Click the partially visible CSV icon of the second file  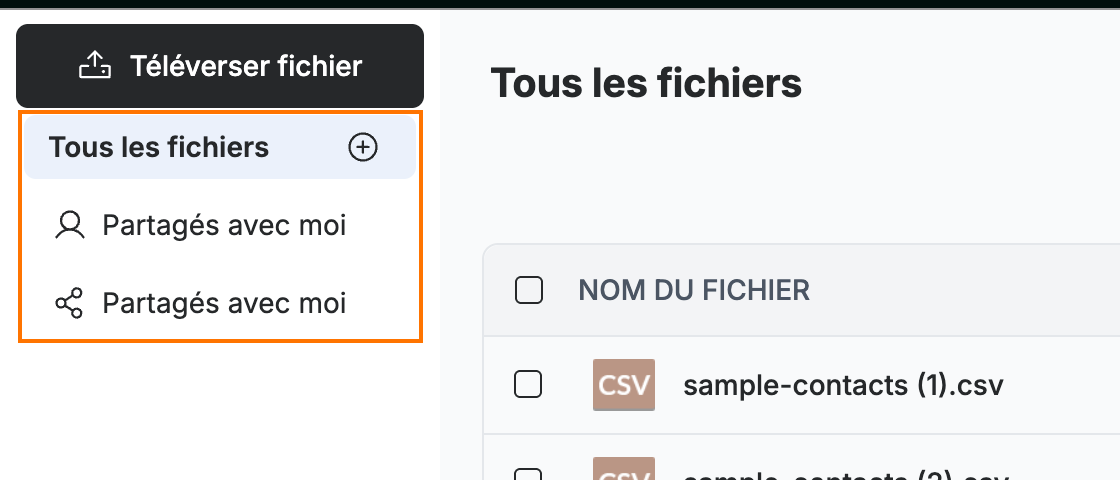coord(624,469)
